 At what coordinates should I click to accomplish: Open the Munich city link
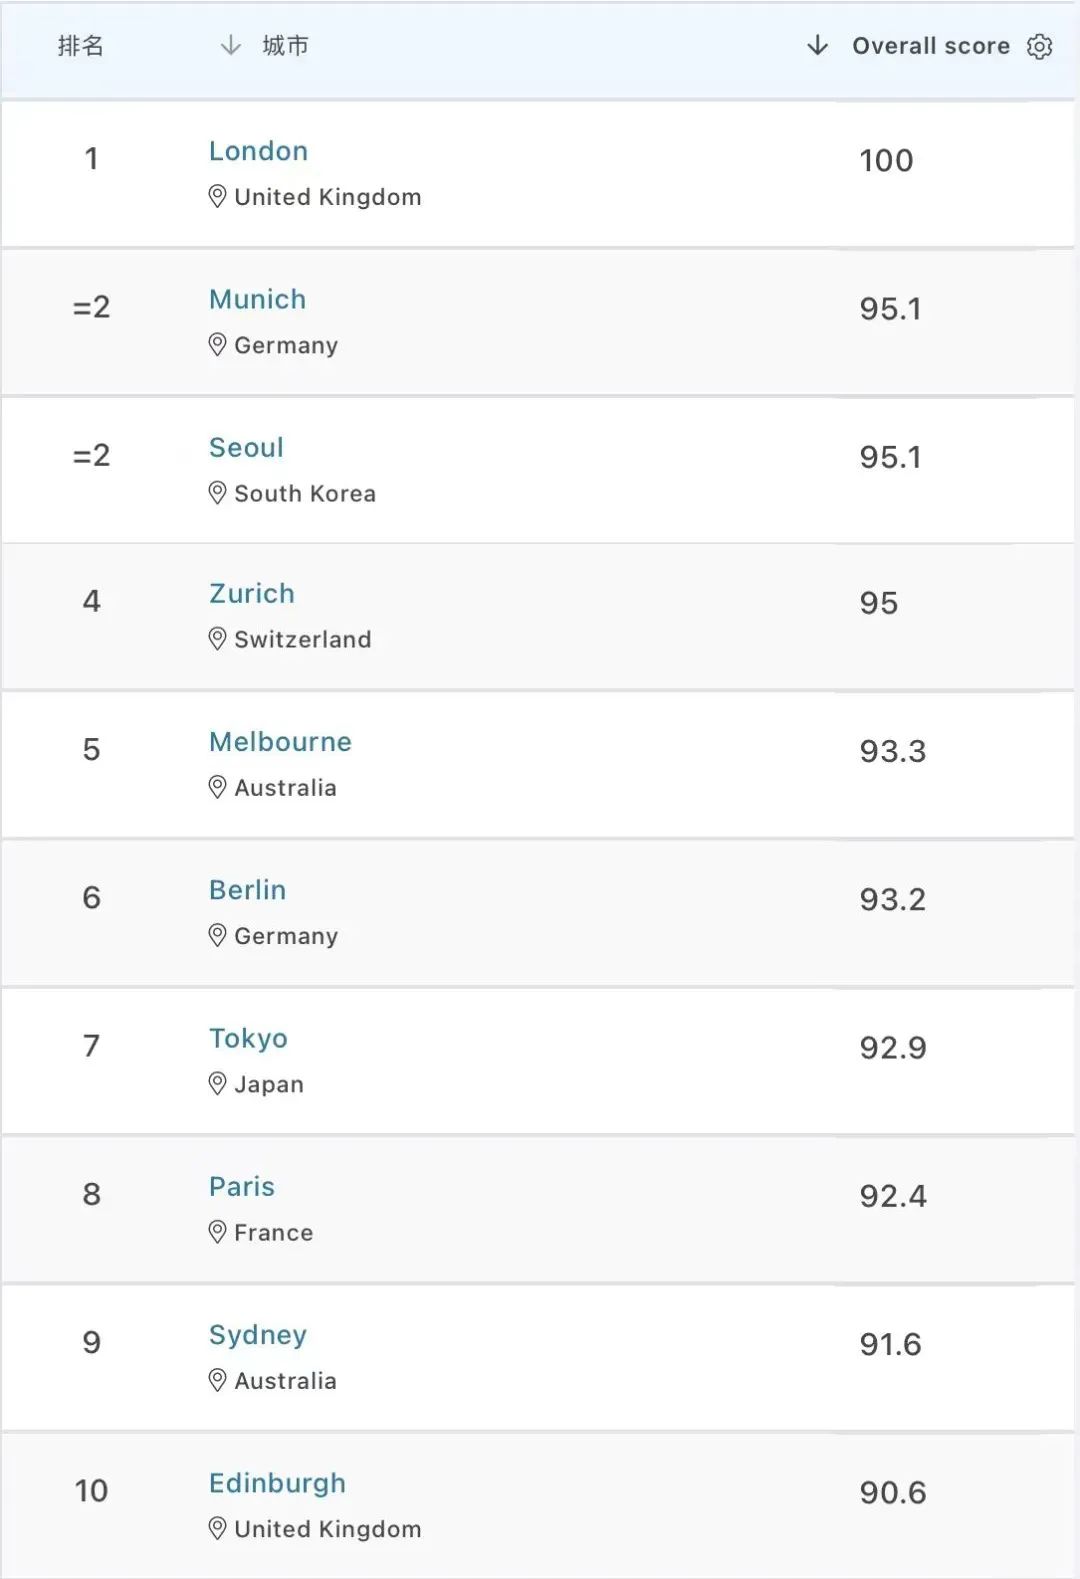click(257, 299)
